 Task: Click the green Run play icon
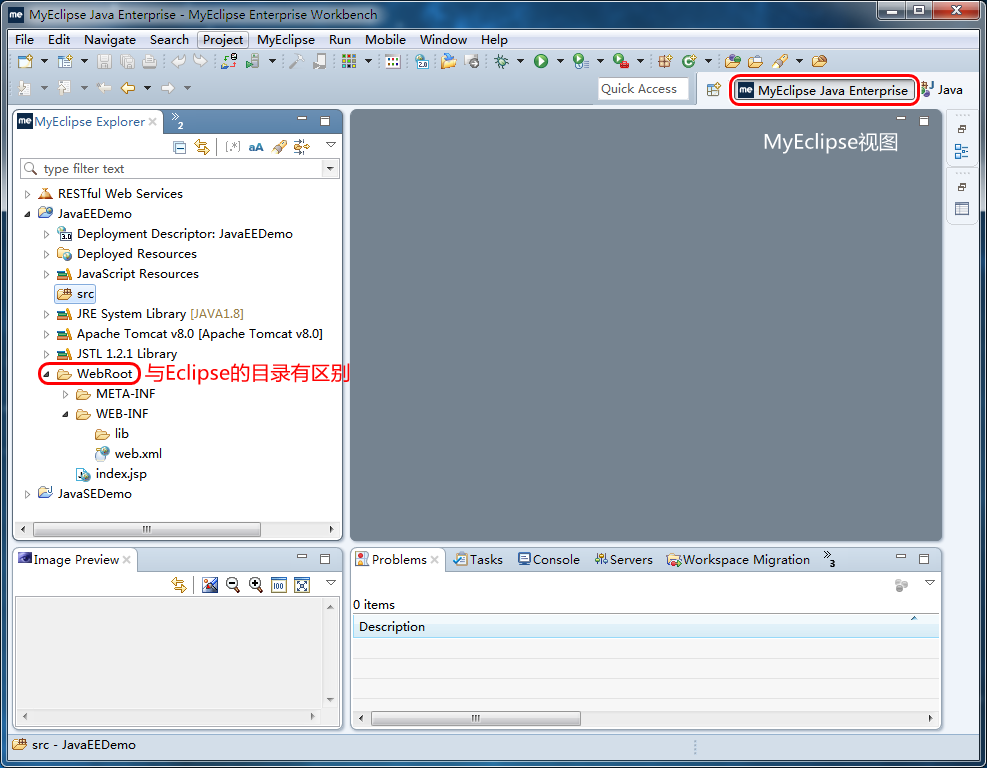[541, 61]
